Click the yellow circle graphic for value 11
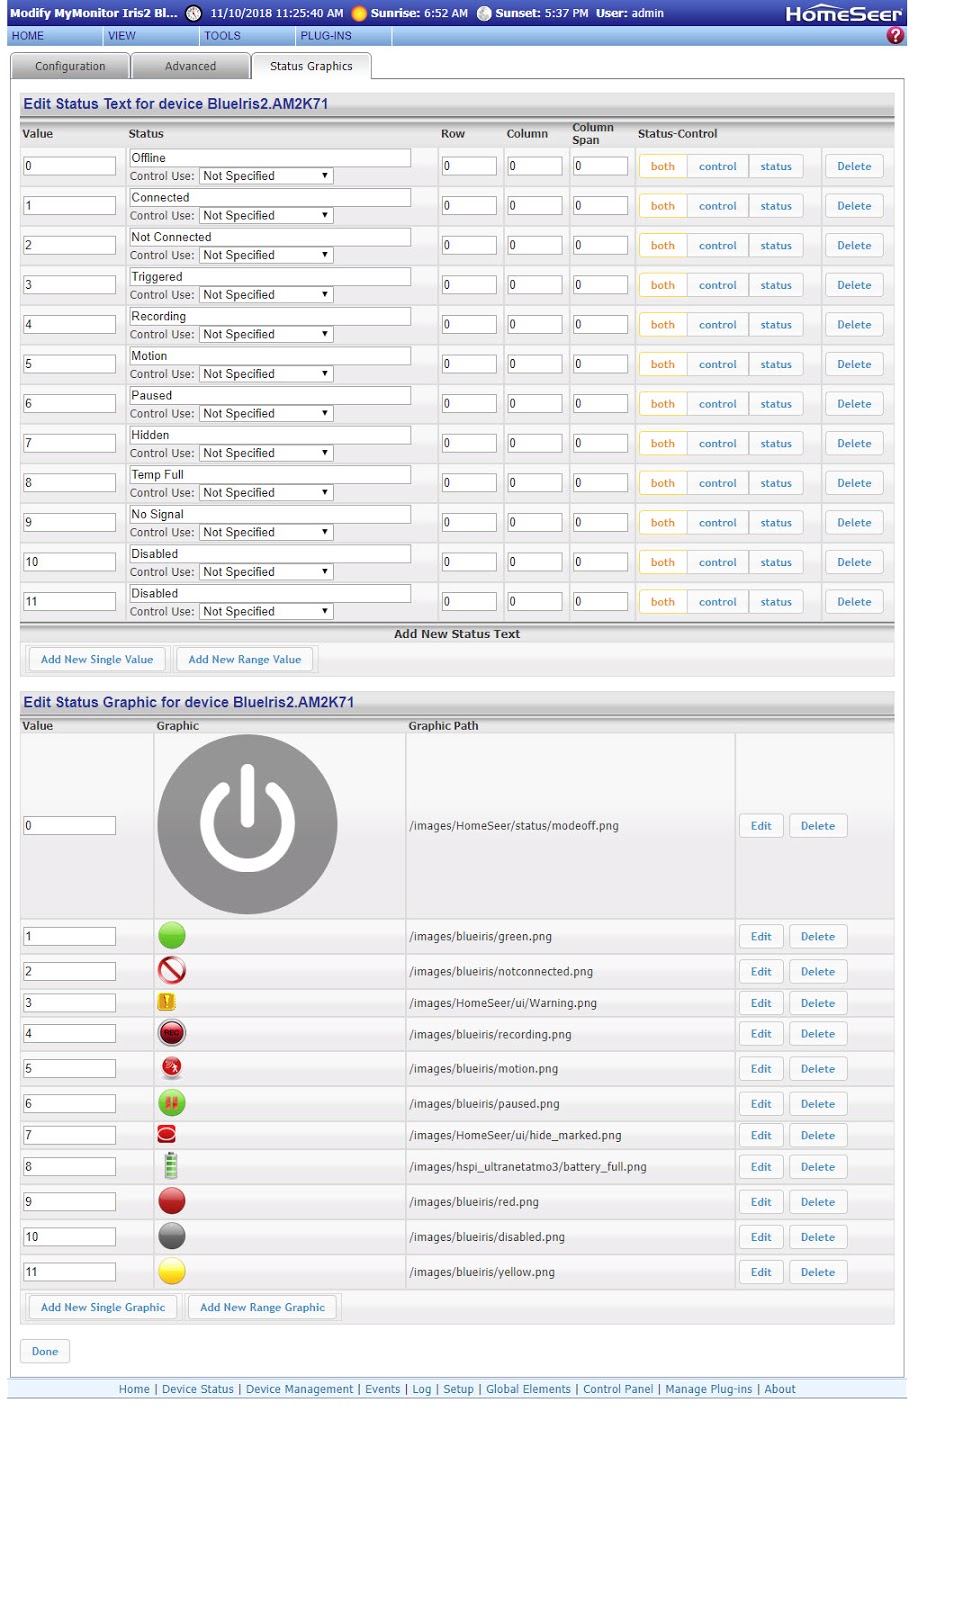 click(172, 1271)
